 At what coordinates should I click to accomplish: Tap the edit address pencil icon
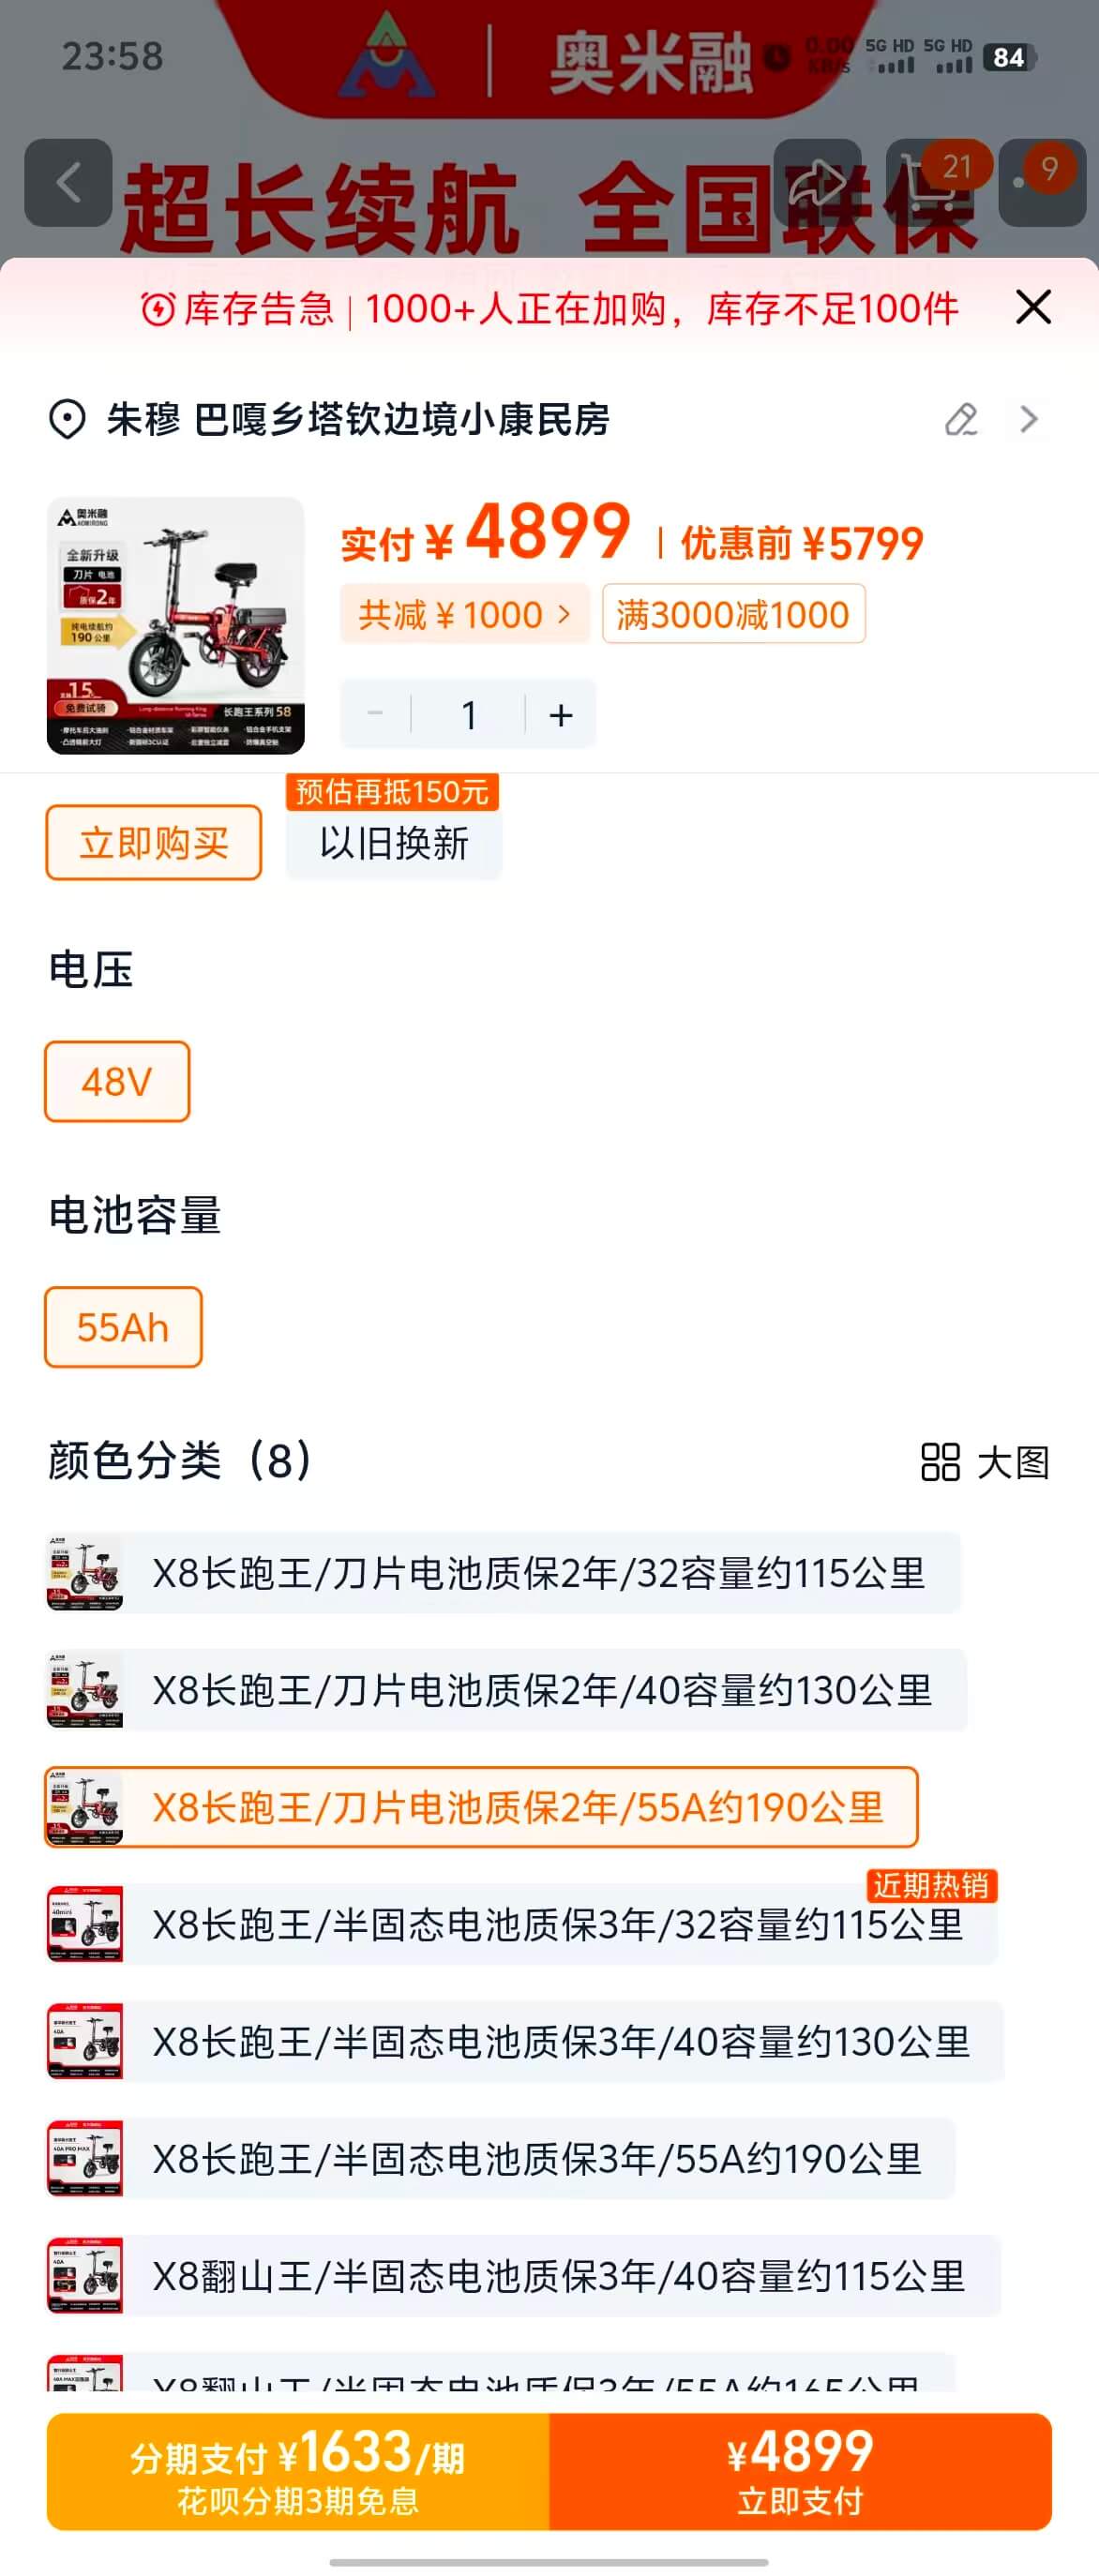click(x=961, y=420)
